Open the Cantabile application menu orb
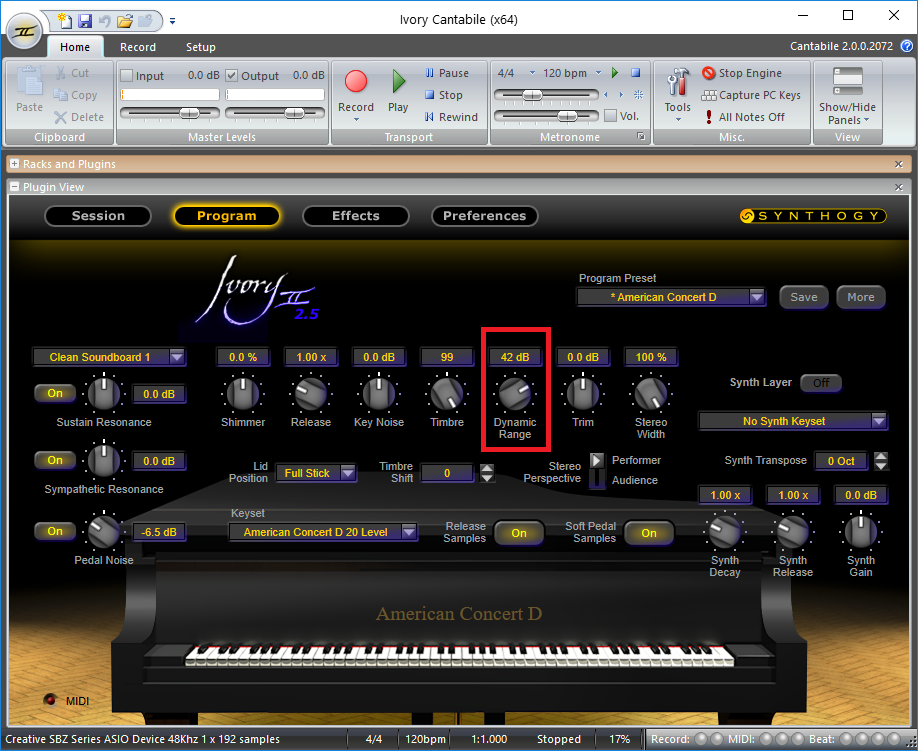The width and height of the screenshot is (918, 751). point(24,32)
